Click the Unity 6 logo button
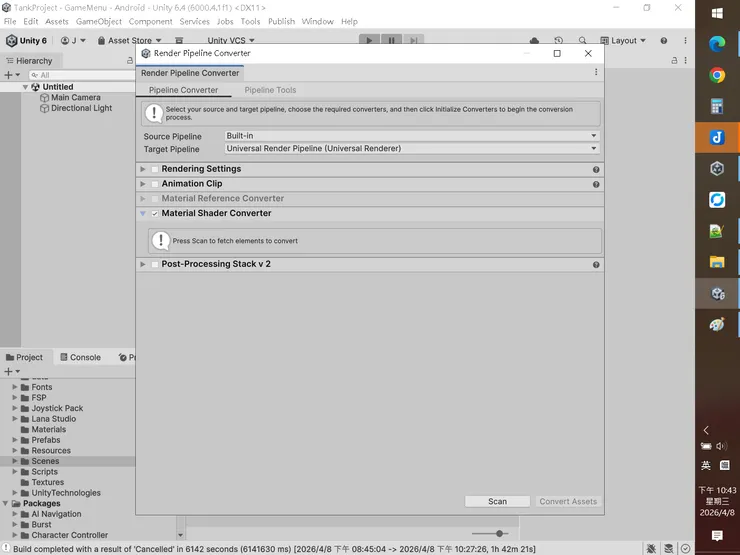The height and width of the screenshot is (555, 740). [x=26, y=41]
